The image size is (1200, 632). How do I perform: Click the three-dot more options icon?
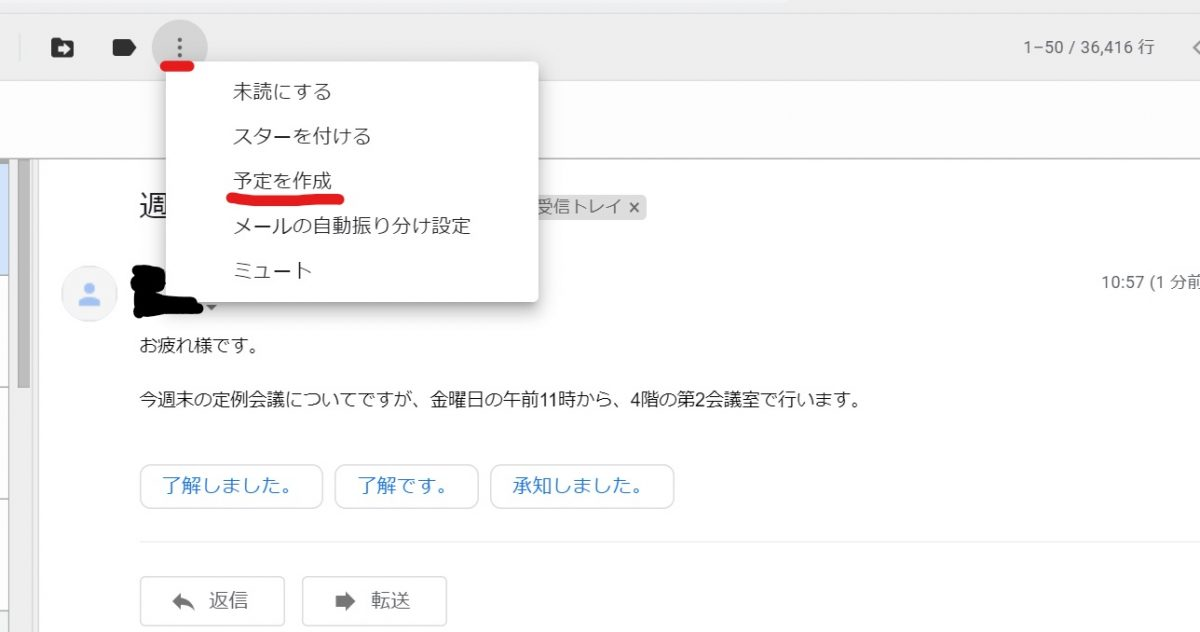[x=178, y=46]
